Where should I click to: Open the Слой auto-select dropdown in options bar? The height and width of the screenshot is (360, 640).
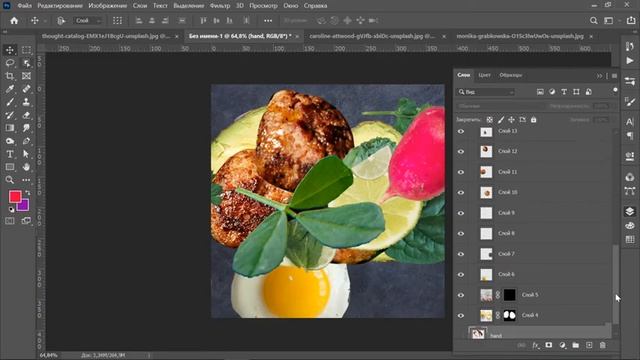tap(87, 20)
